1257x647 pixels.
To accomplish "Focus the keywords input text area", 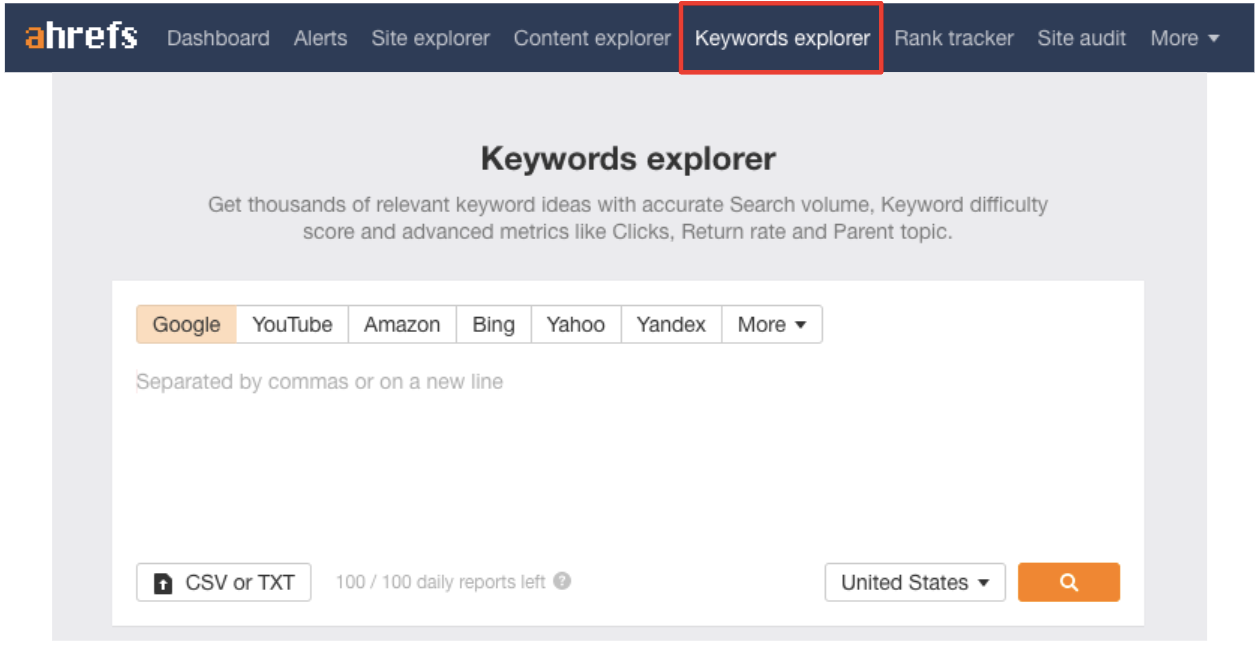I will click(627, 450).
